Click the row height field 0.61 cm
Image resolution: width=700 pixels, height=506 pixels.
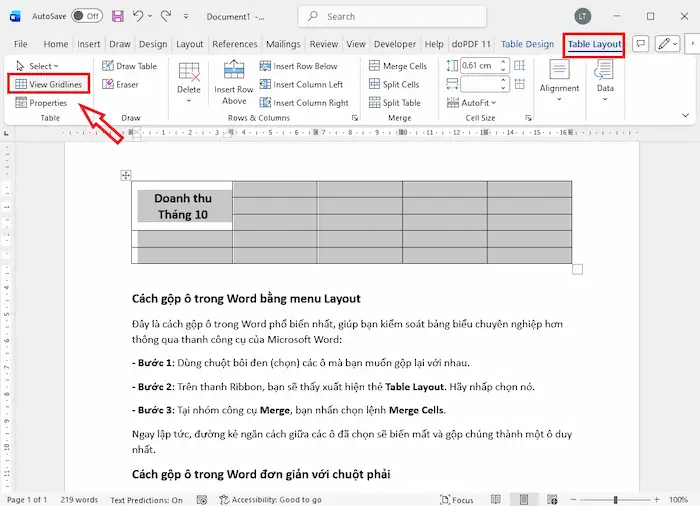(479, 66)
